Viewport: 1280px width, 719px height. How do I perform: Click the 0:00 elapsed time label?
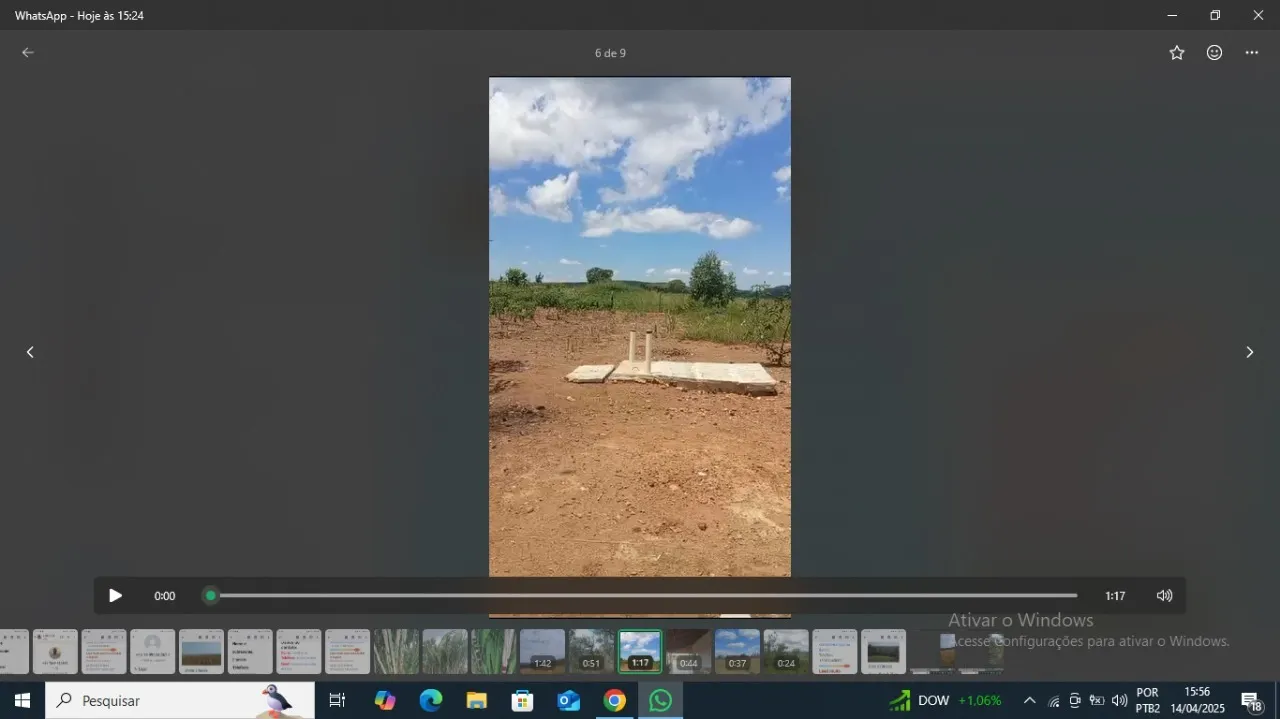165,596
